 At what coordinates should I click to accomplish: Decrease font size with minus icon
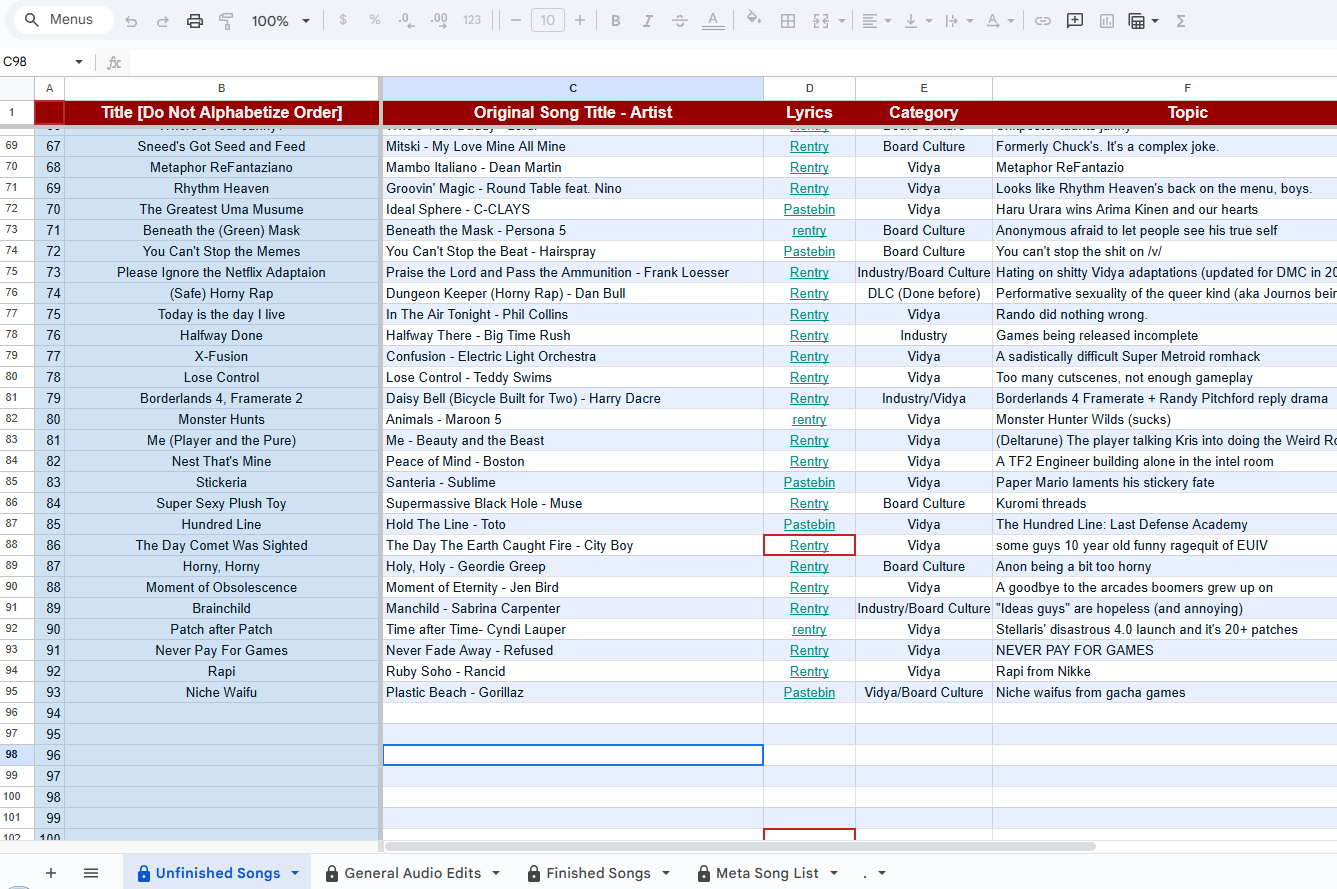(516, 21)
